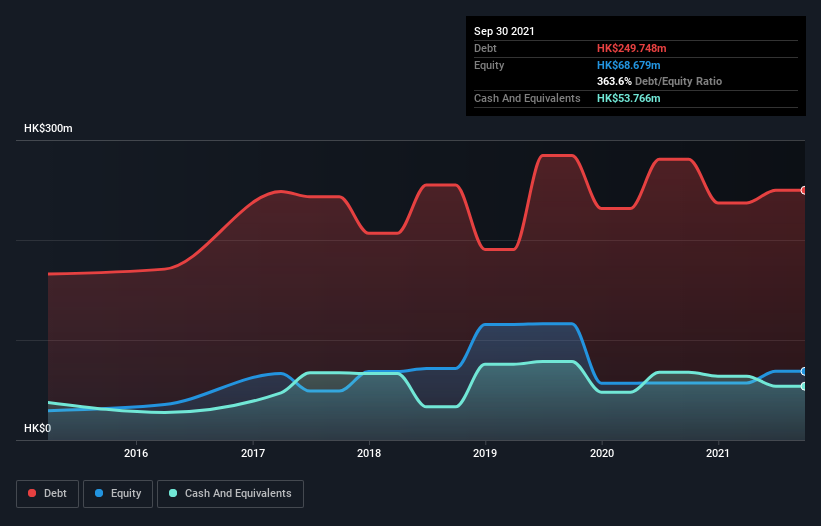Image resolution: width=821 pixels, height=526 pixels.
Task: Click the teal Cash endpoint marker
Action: [x=804, y=386]
